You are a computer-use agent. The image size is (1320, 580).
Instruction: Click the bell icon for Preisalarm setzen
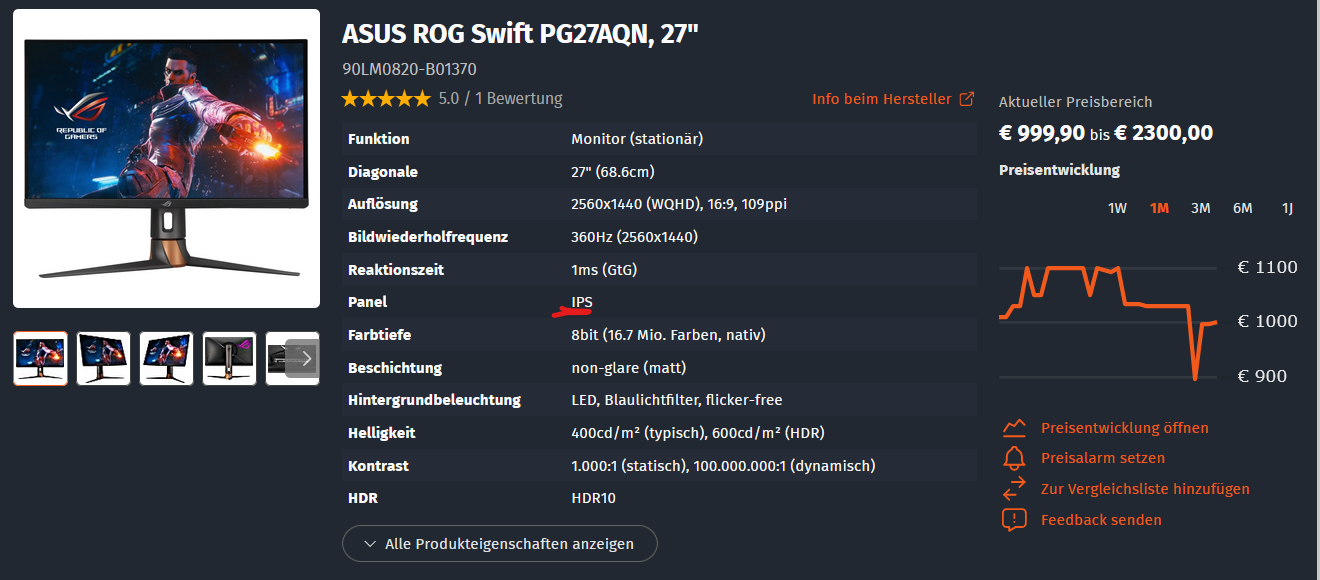point(1014,458)
